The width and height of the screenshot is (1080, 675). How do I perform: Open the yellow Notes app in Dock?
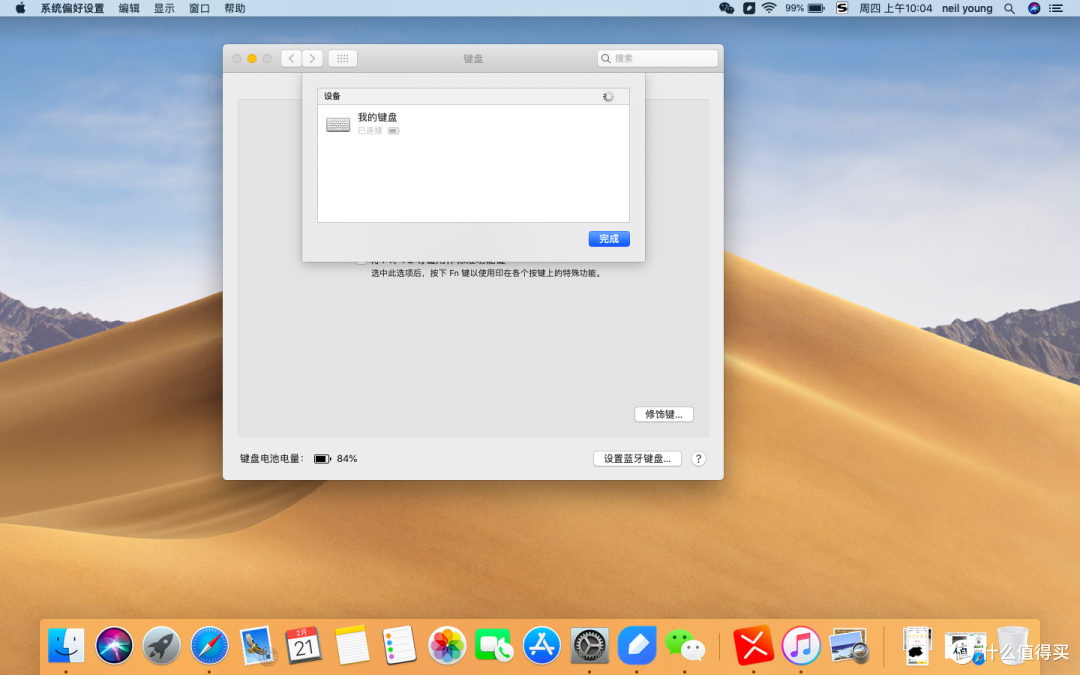(352, 645)
